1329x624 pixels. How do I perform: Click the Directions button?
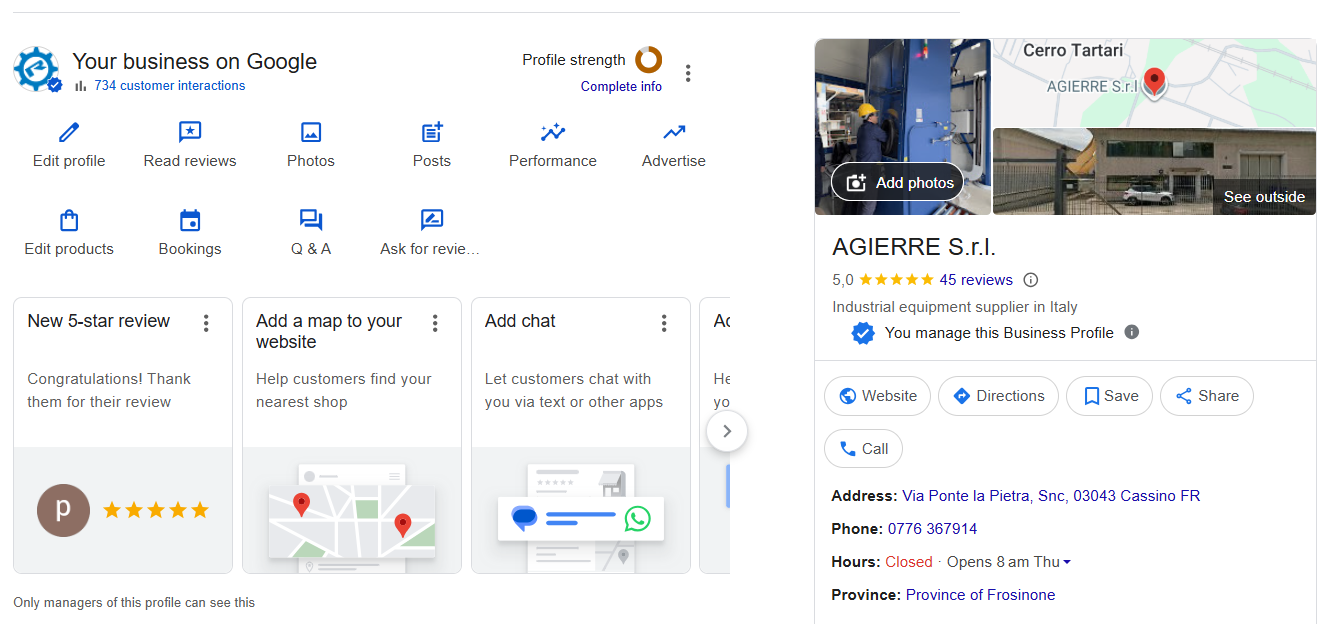[x=998, y=396]
